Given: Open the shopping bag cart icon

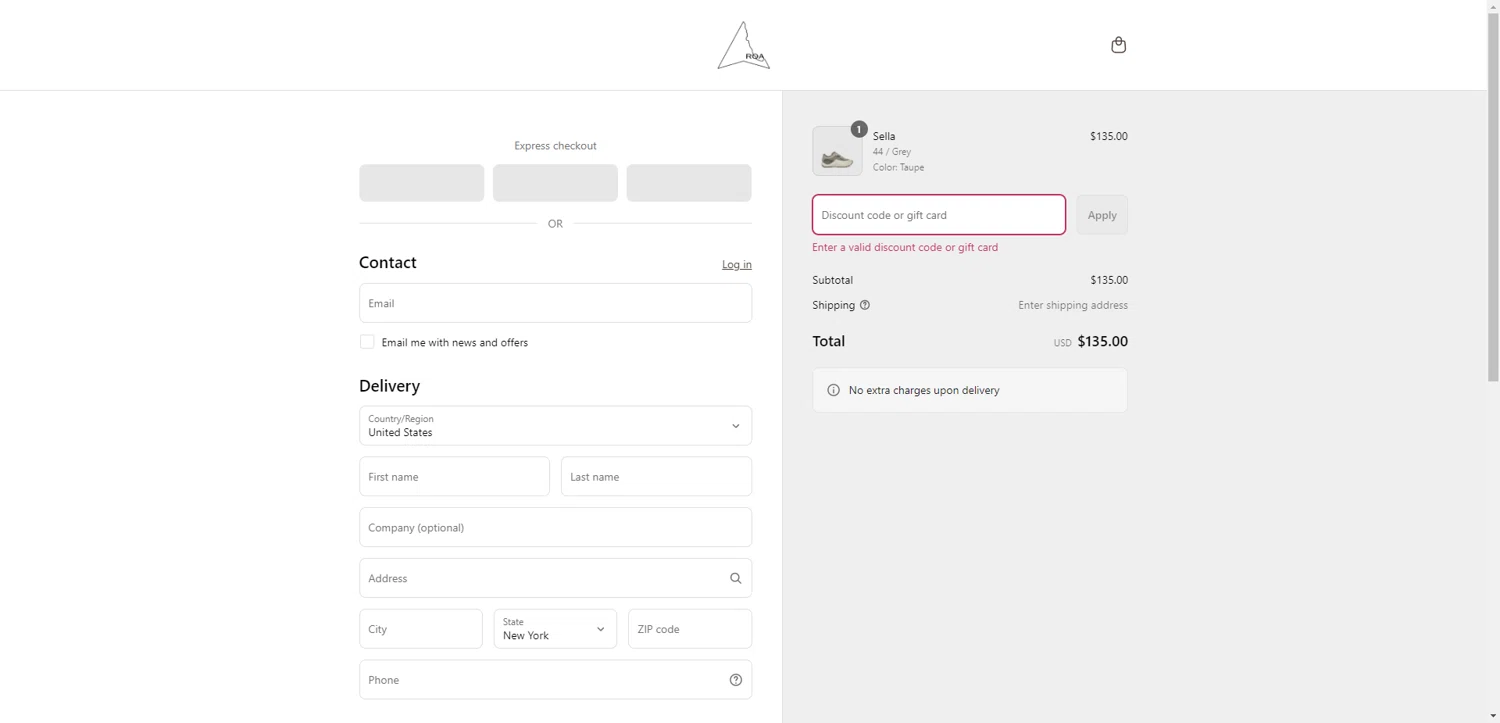Looking at the screenshot, I should coord(1118,45).
